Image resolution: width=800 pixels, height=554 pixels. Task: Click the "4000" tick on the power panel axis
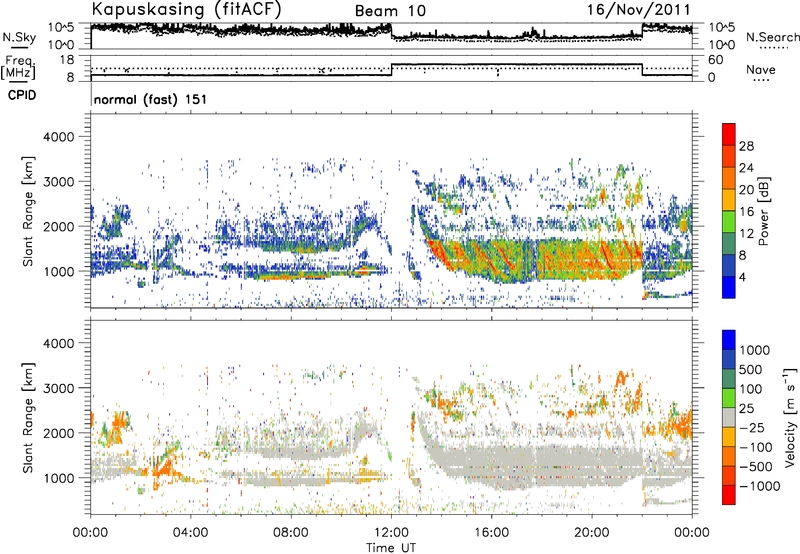(59, 137)
